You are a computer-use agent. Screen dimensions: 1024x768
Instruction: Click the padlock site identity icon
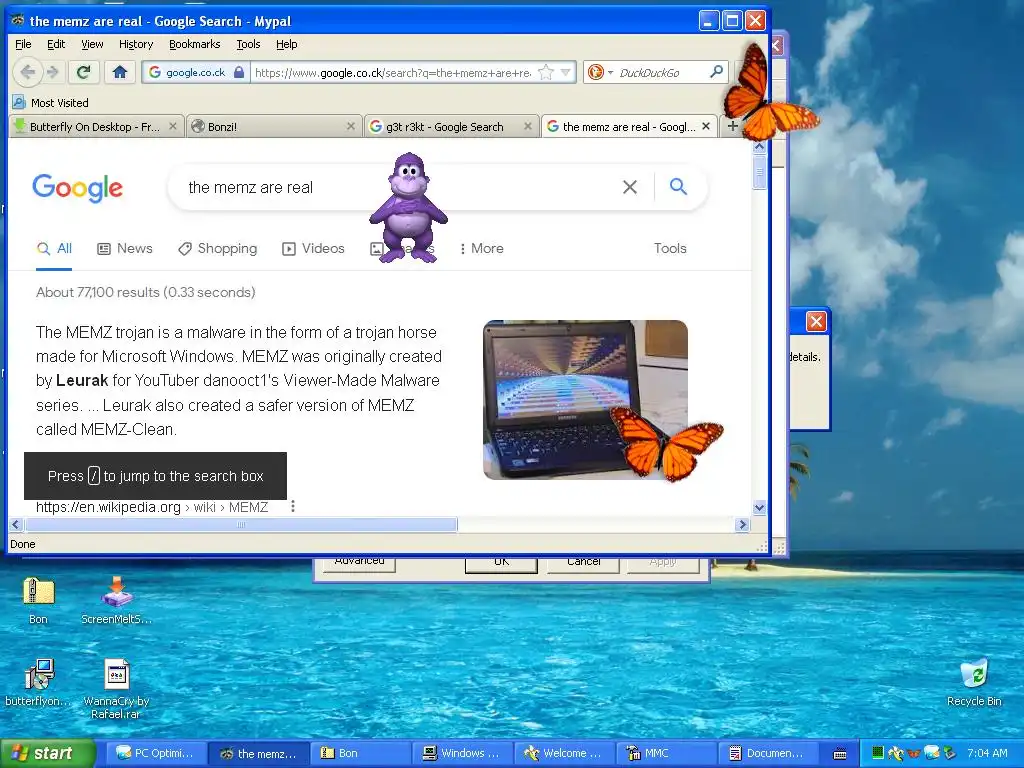pos(239,72)
